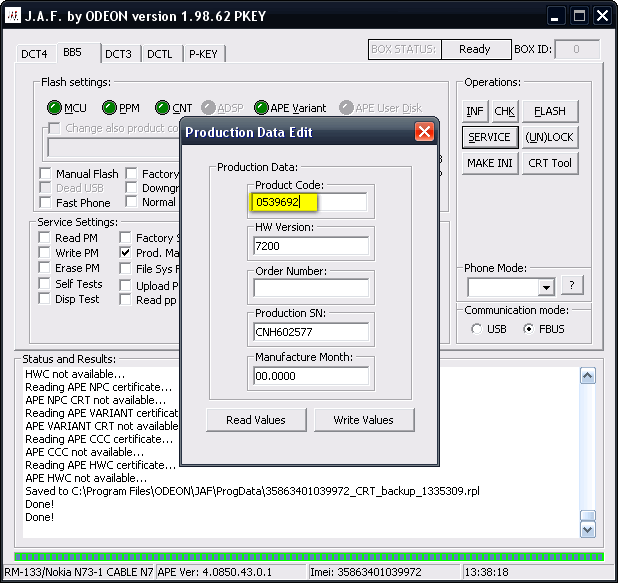The width and height of the screenshot is (618, 583).
Task: Click the Phone Mode help question button
Action: 572,285
